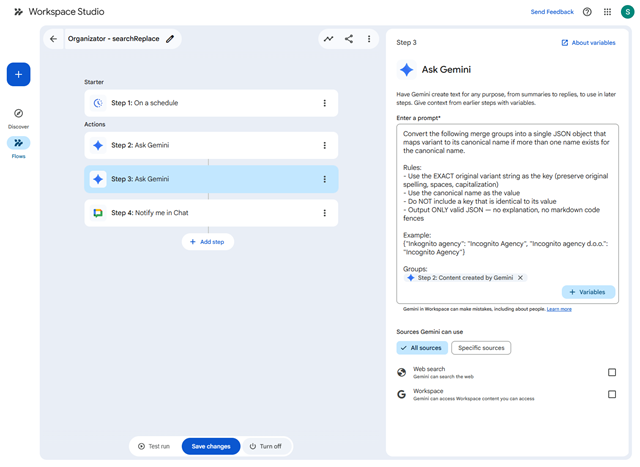Open the Send Feedback link
This screenshot has width=640, height=467.
tap(552, 12)
